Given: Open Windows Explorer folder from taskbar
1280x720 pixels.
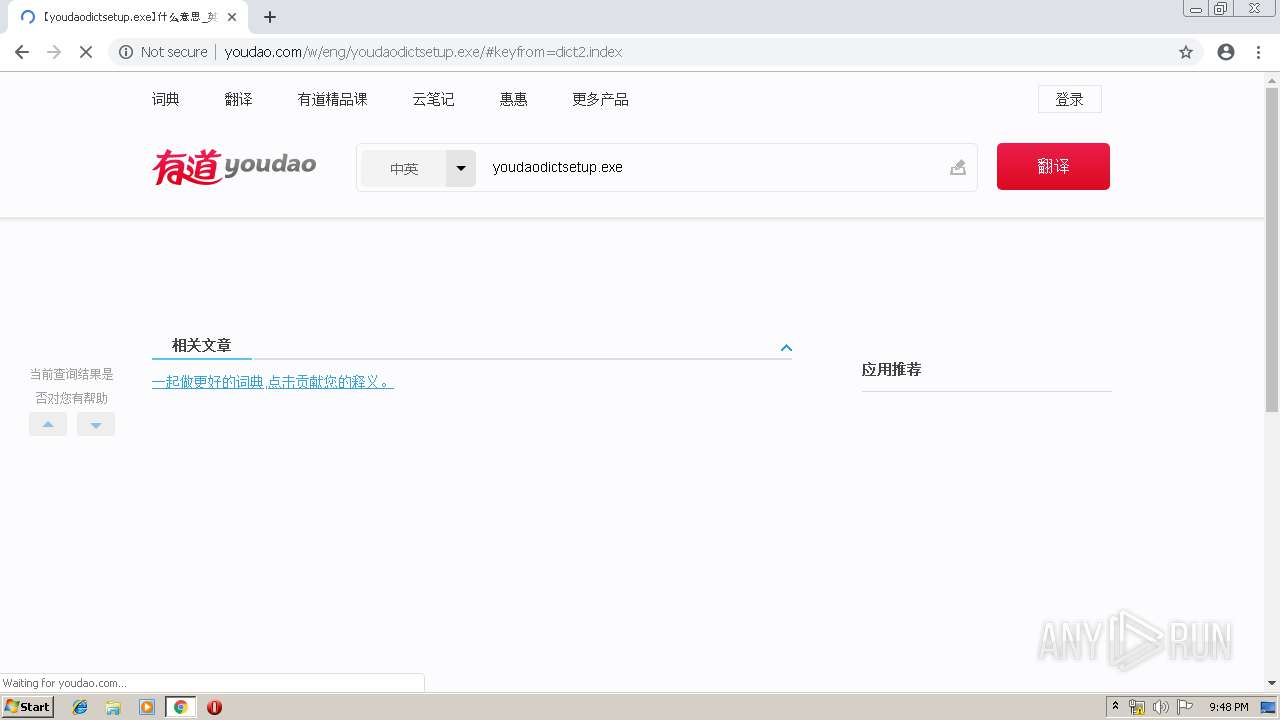Looking at the screenshot, I should tap(113, 707).
